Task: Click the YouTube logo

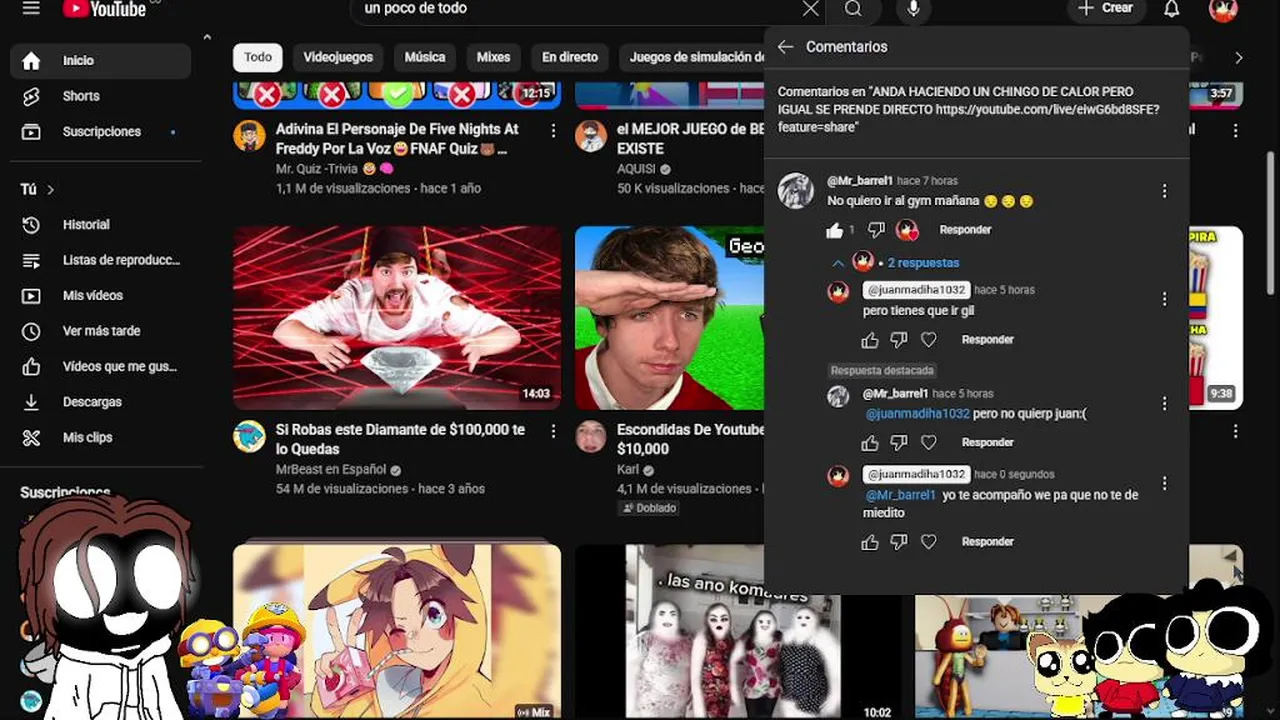Action: point(105,9)
